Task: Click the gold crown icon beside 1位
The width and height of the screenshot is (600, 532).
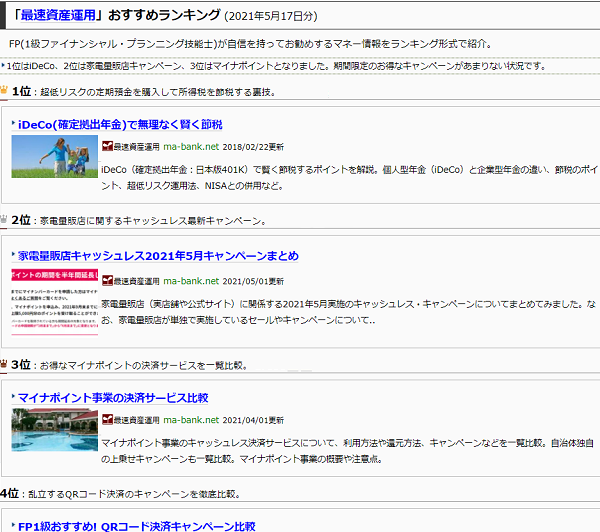Action: click(x=4, y=90)
